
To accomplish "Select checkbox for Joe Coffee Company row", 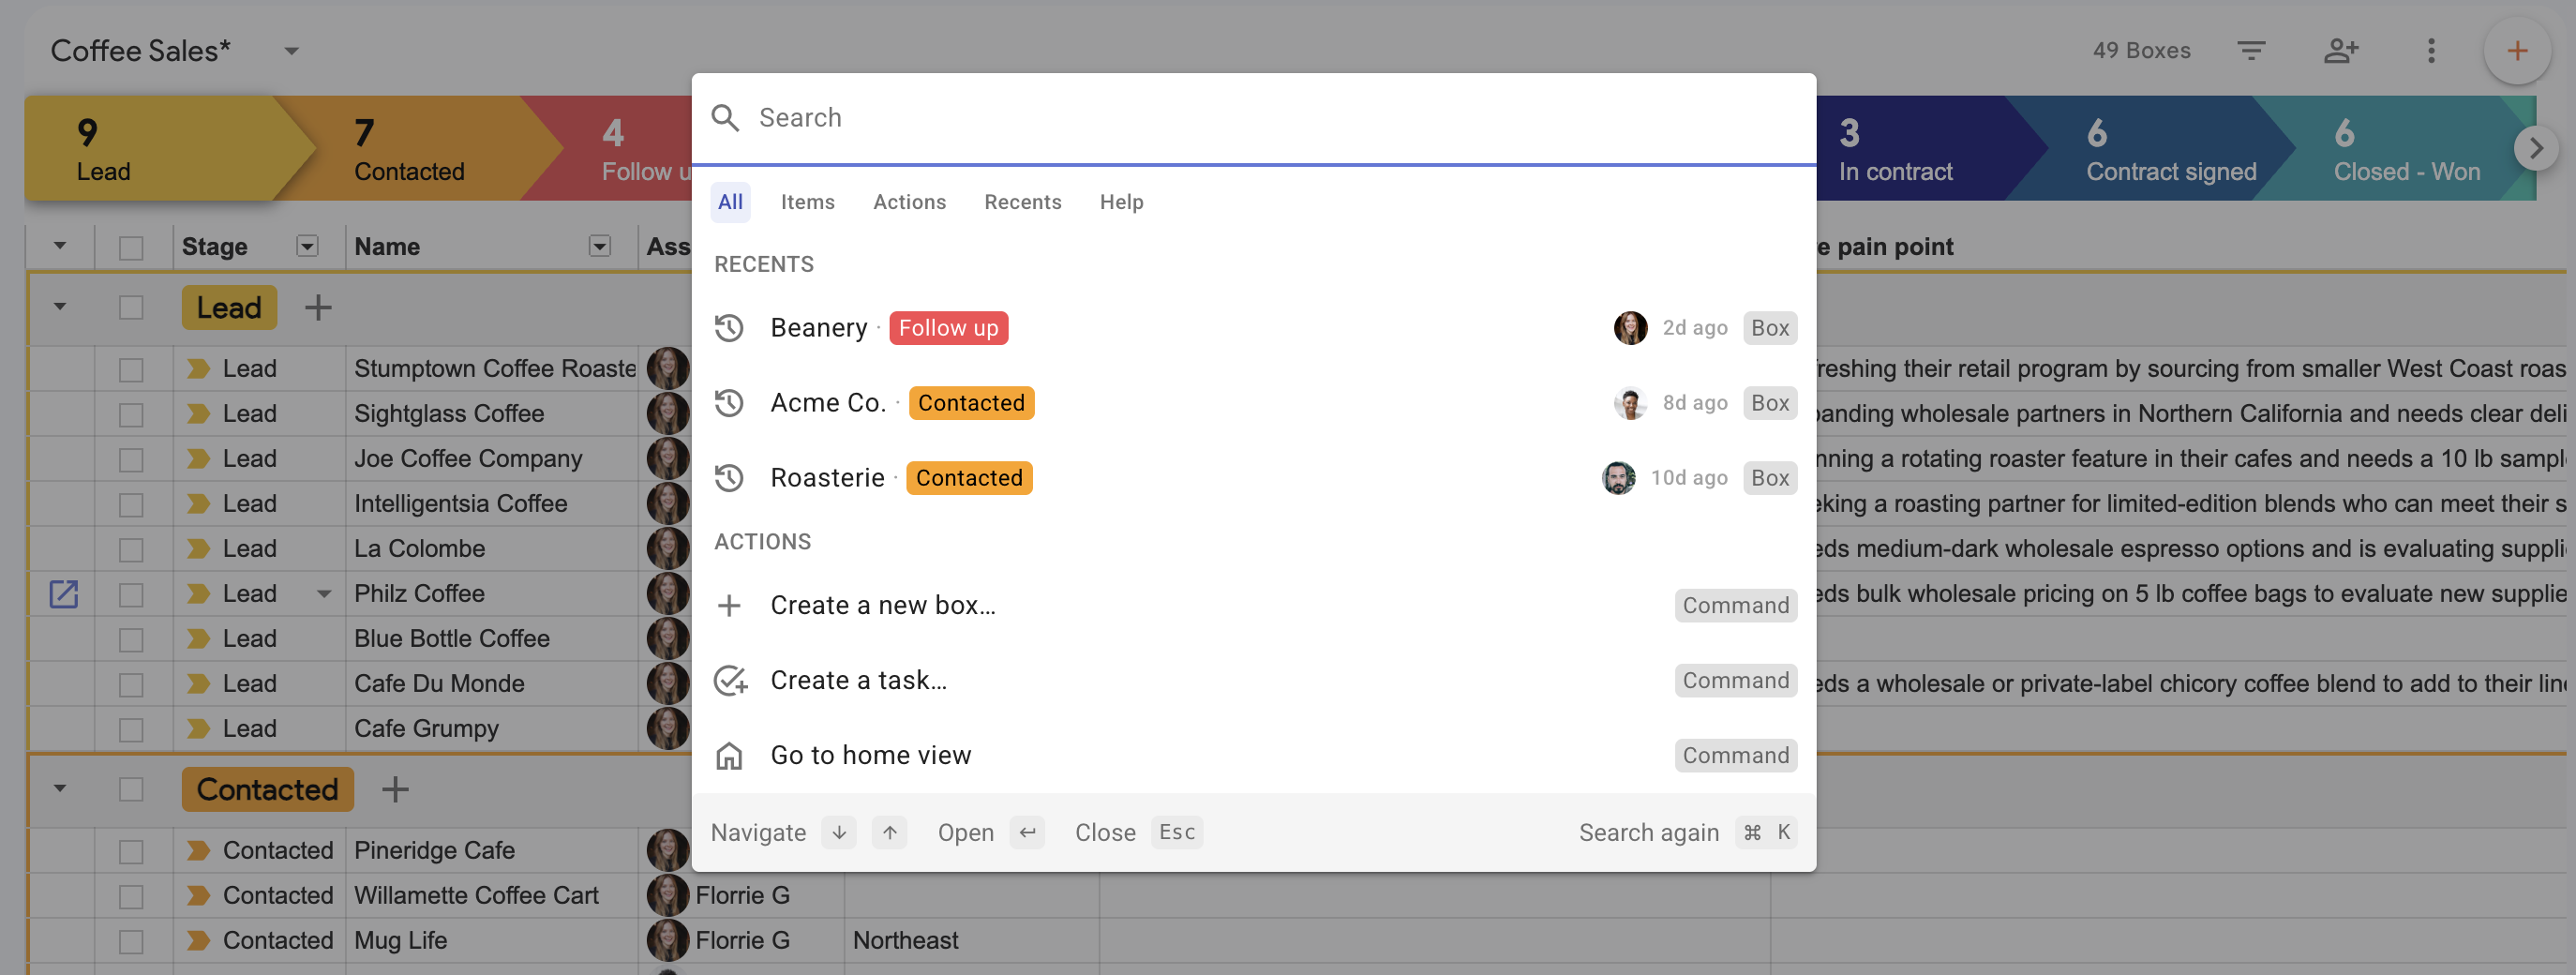I will coord(131,459).
